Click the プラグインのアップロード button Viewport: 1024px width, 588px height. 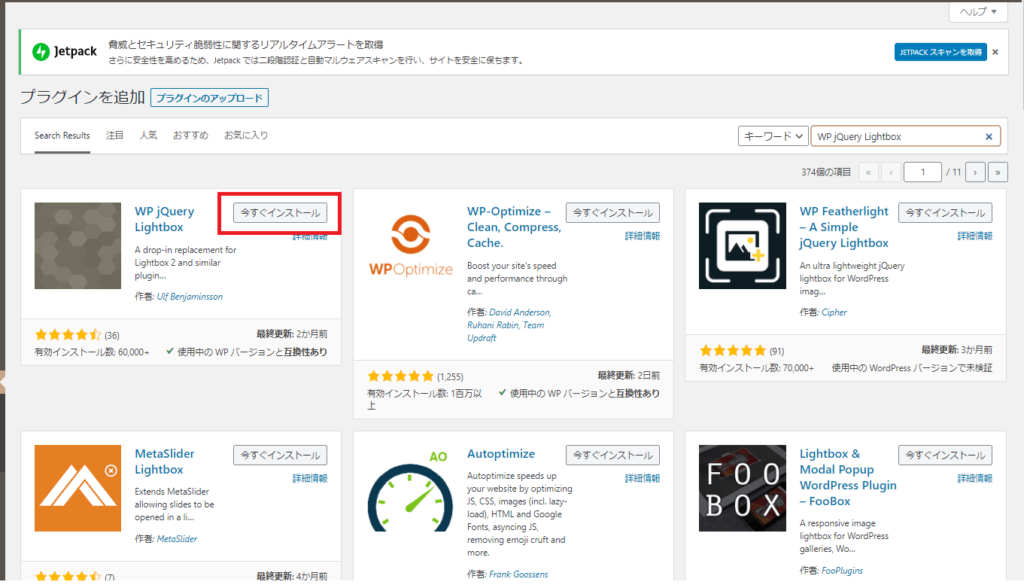pos(209,98)
